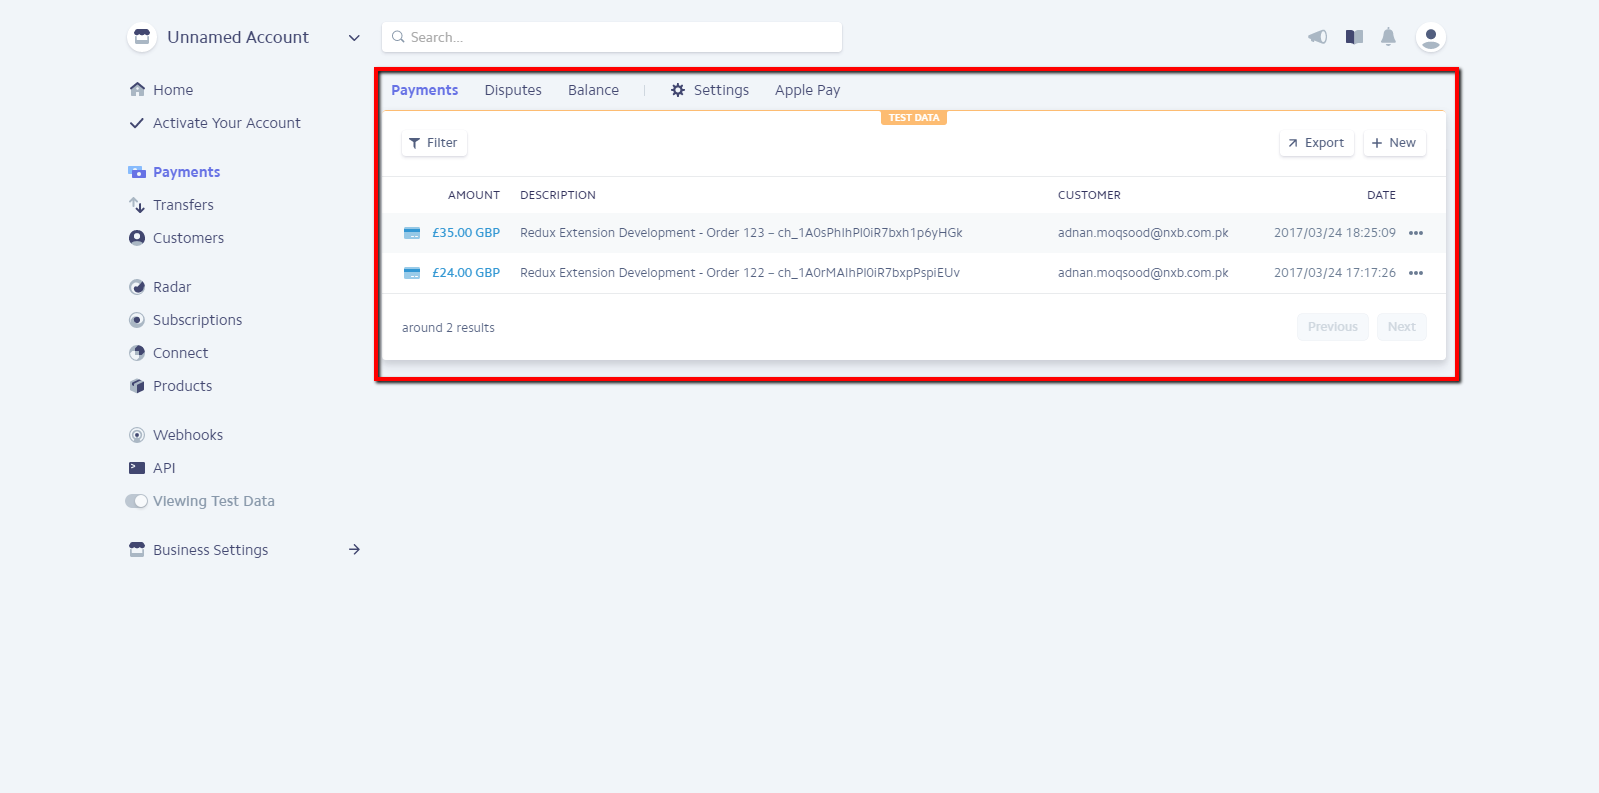Click Order 122 description text
This screenshot has height=793, width=1599.
pos(740,273)
